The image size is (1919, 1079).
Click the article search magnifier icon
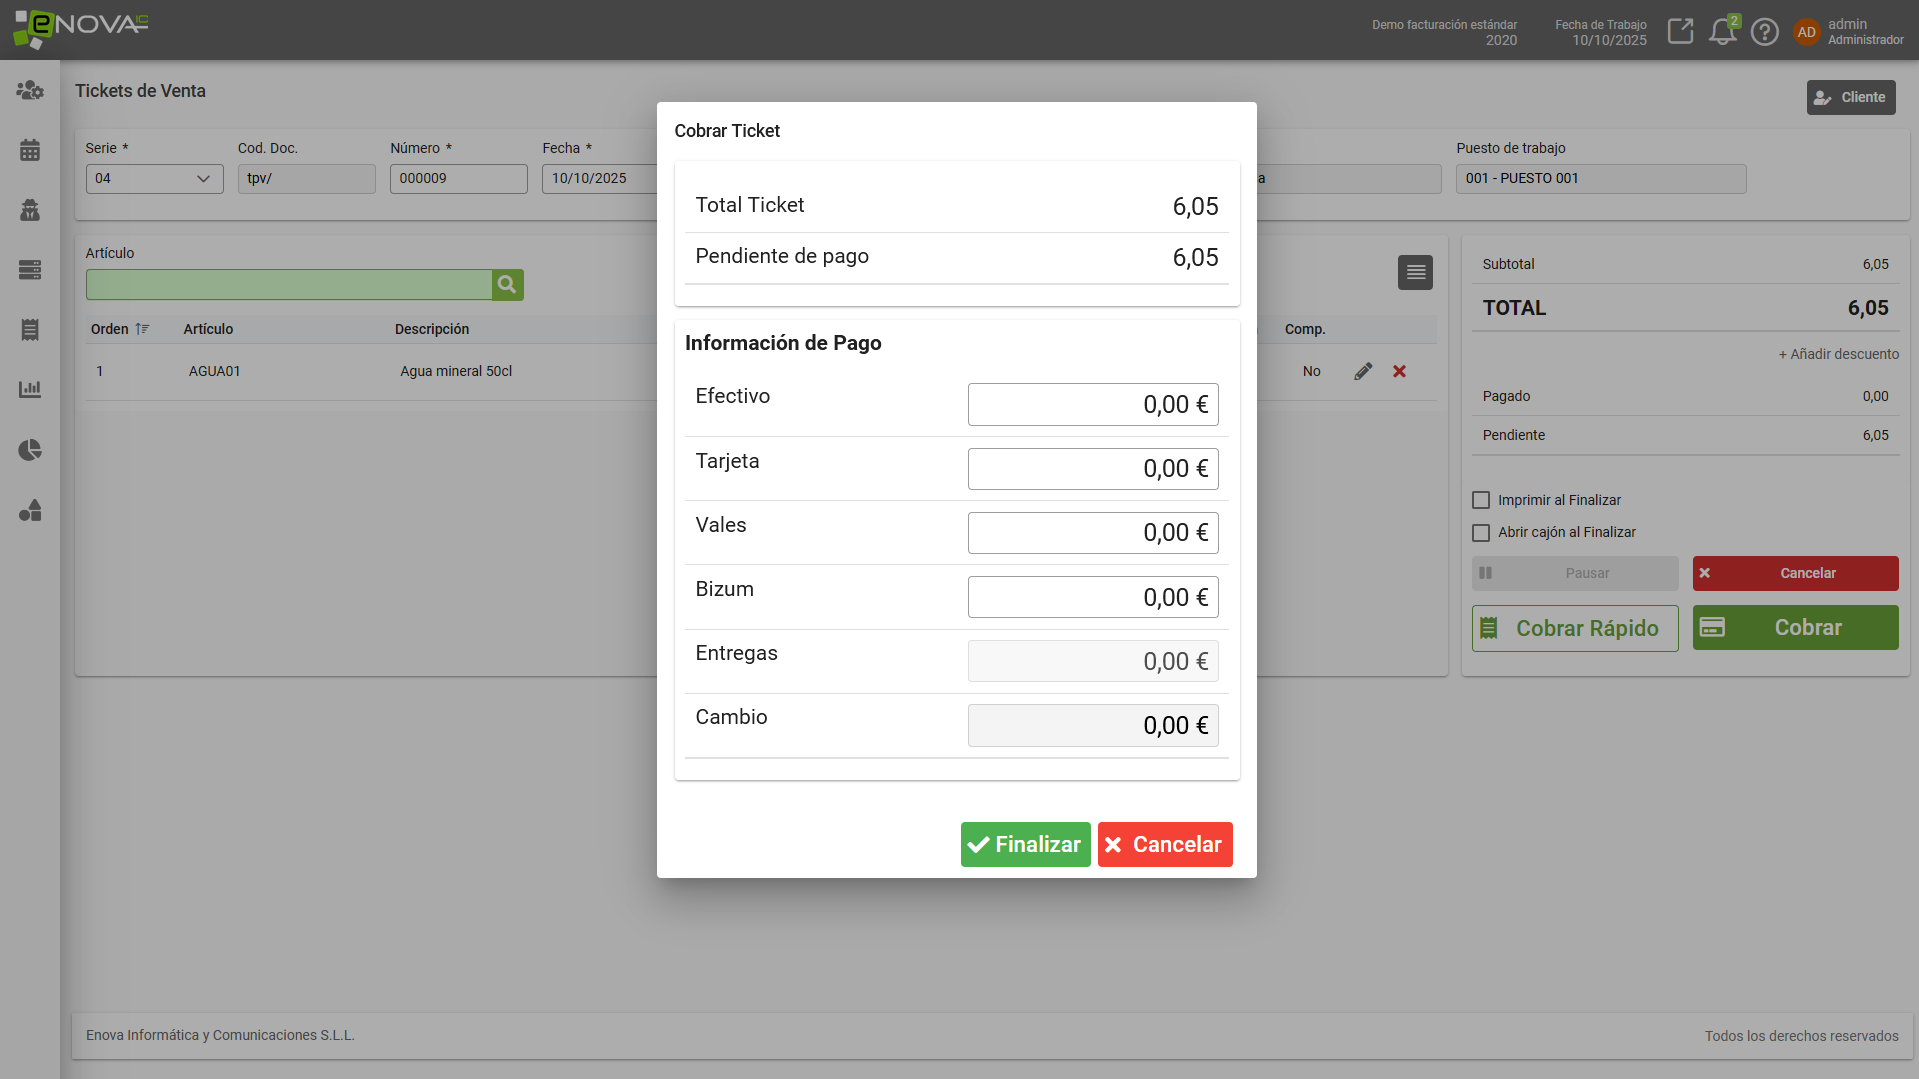point(507,285)
